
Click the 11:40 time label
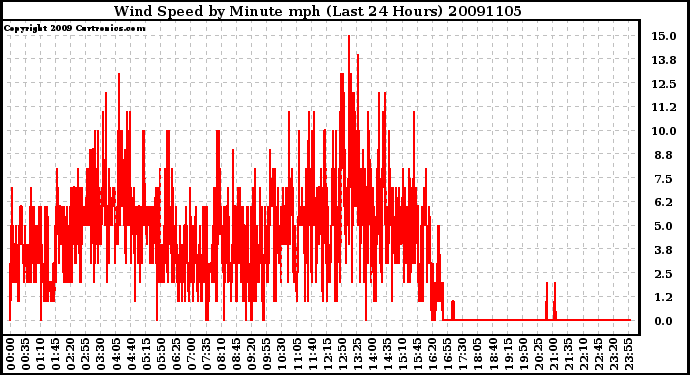pos(312,354)
